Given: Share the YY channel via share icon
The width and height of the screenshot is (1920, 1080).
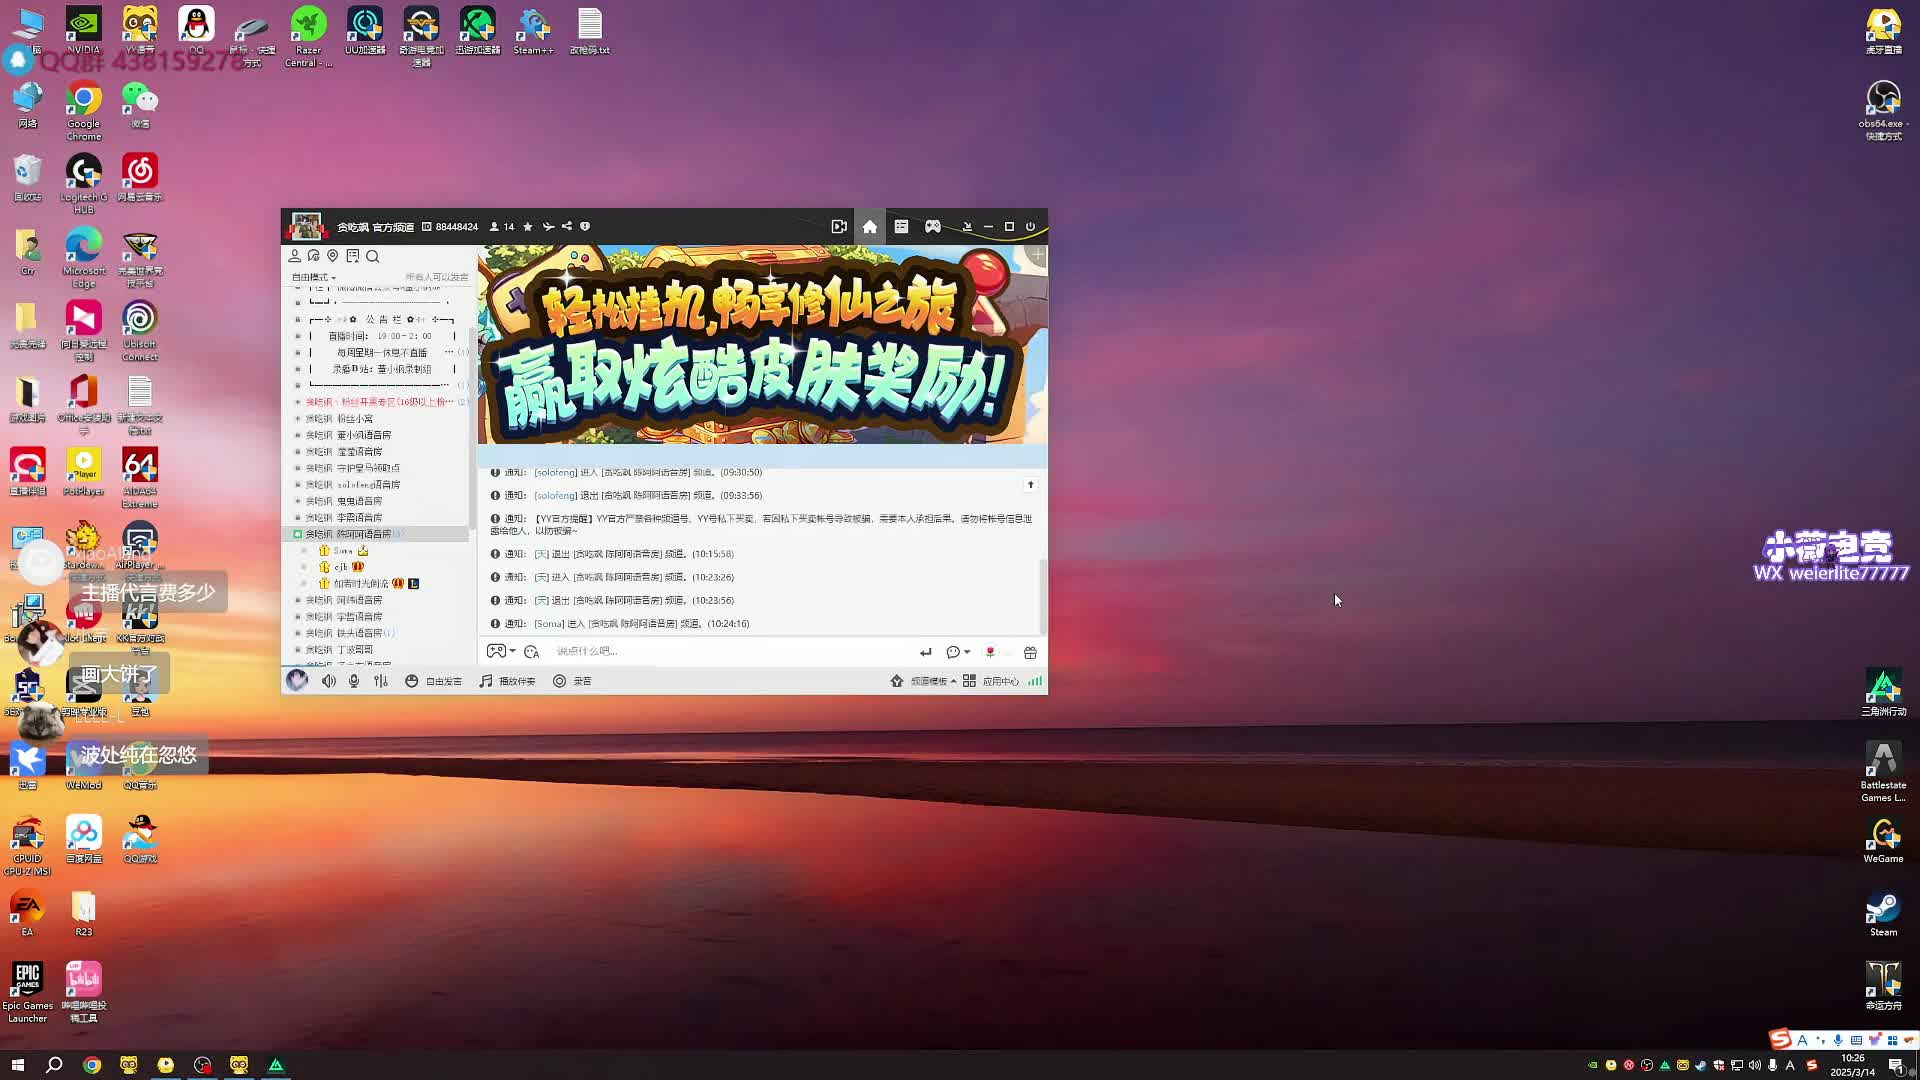Looking at the screenshot, I should tap(566, 227).
